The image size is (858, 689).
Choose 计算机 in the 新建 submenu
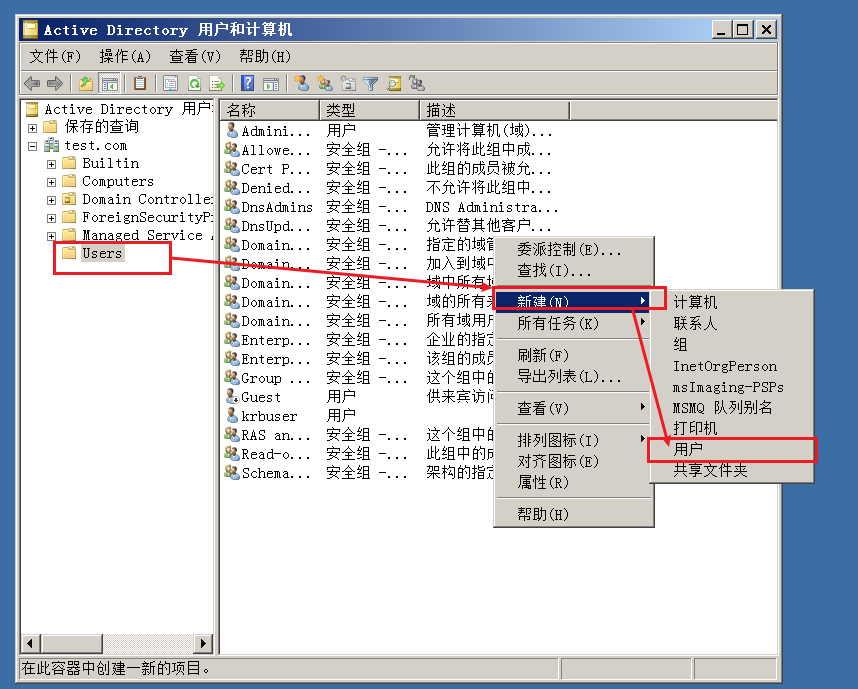(732, 302)
